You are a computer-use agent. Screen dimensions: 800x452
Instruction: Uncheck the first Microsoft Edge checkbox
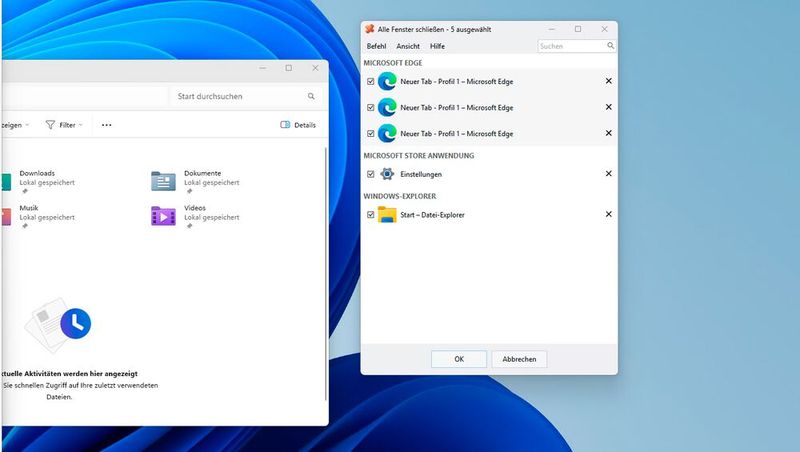click(x=371, y=81)
